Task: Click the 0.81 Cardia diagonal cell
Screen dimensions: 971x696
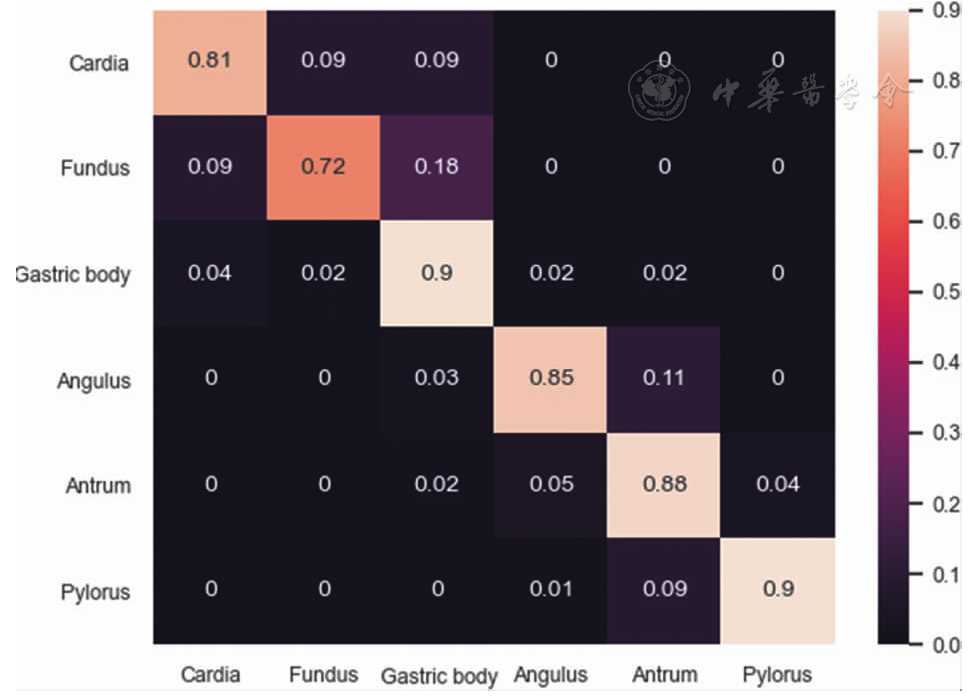Action: tap(210, 60)
